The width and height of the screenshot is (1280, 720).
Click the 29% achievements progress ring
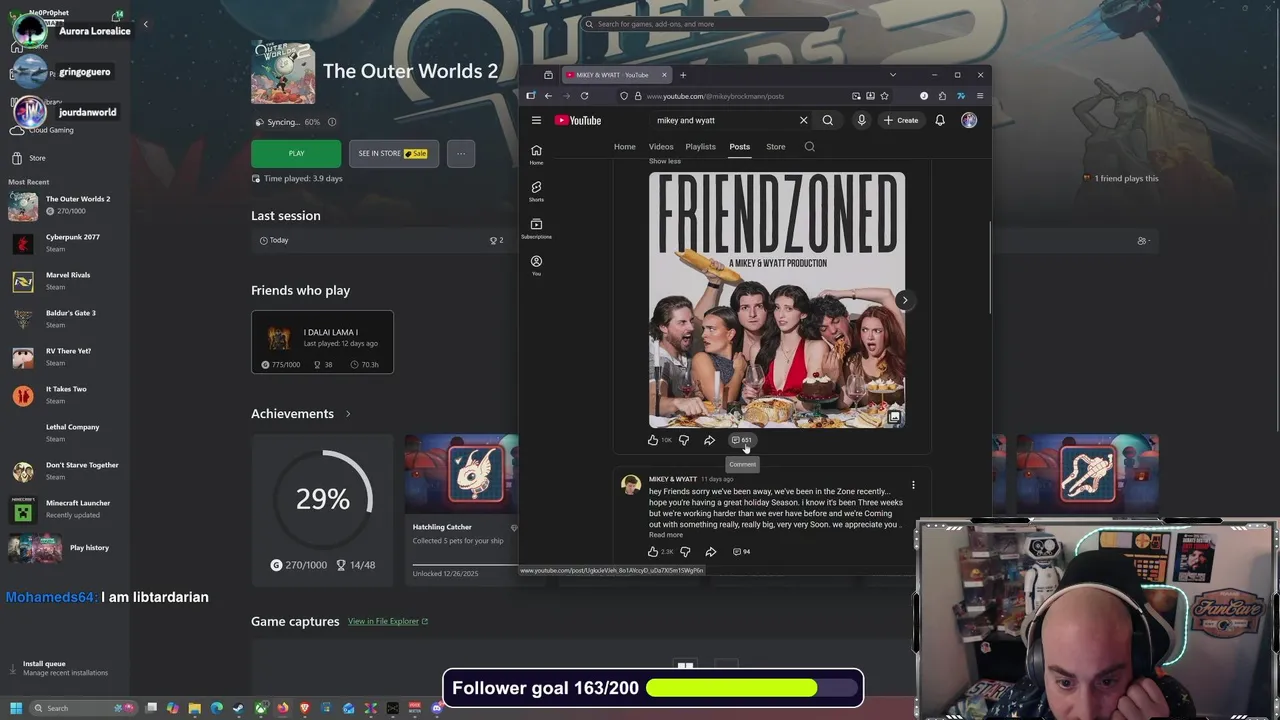pos(323,498)
